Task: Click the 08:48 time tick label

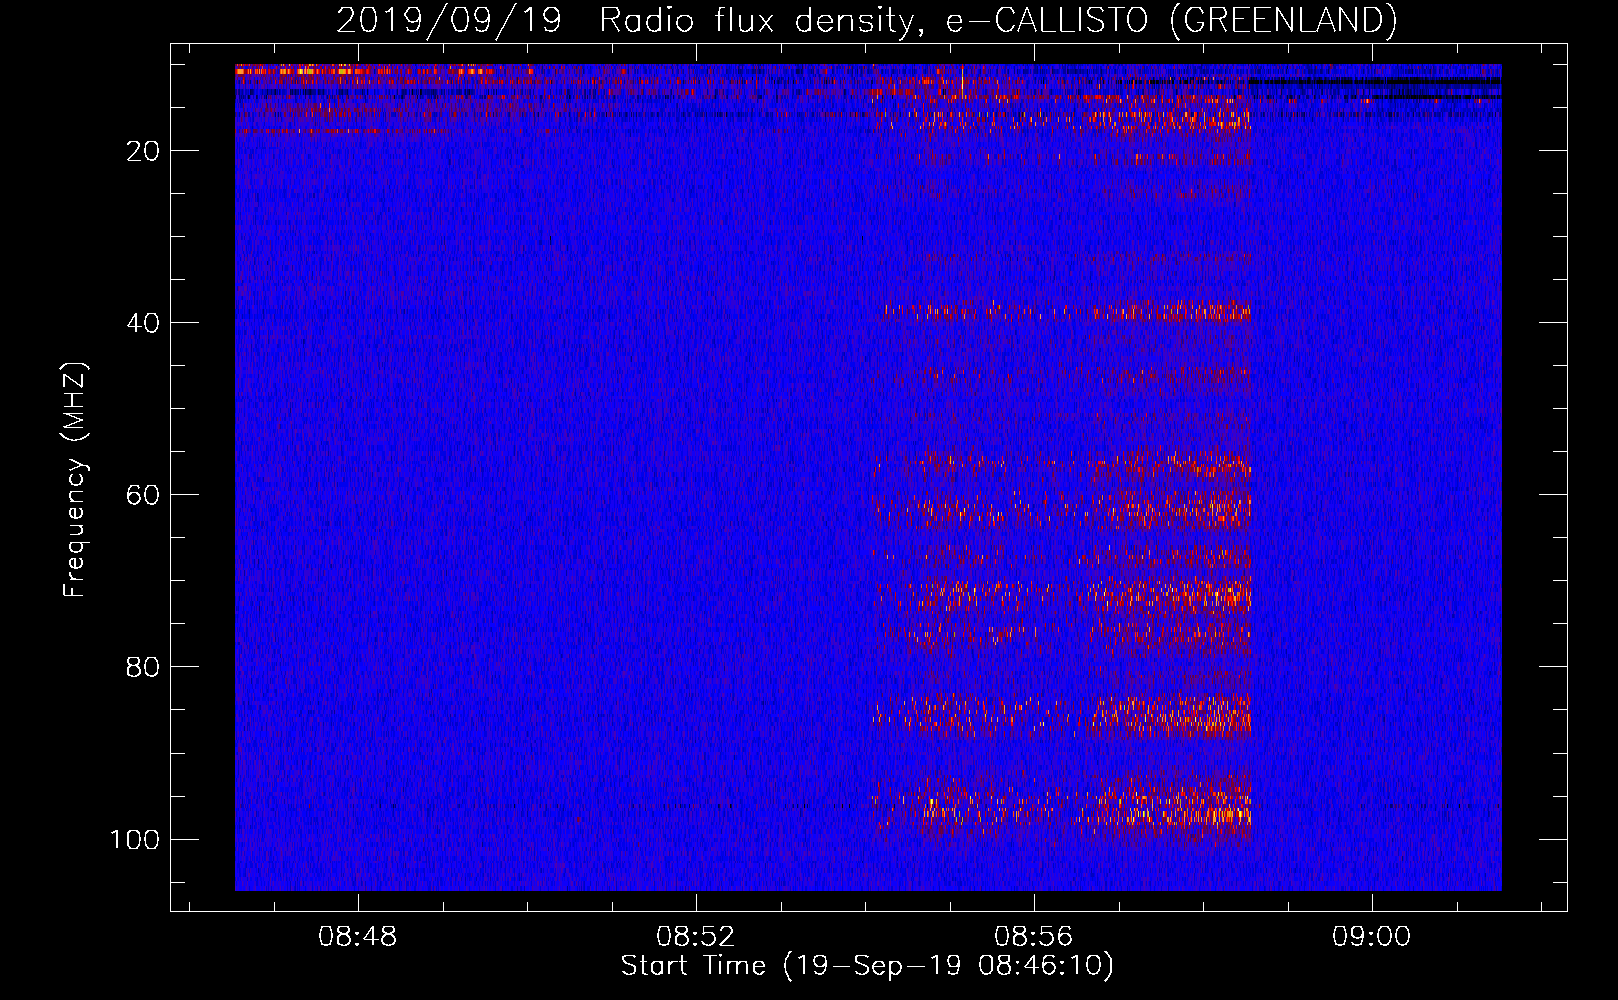Action: coord(357,937)
